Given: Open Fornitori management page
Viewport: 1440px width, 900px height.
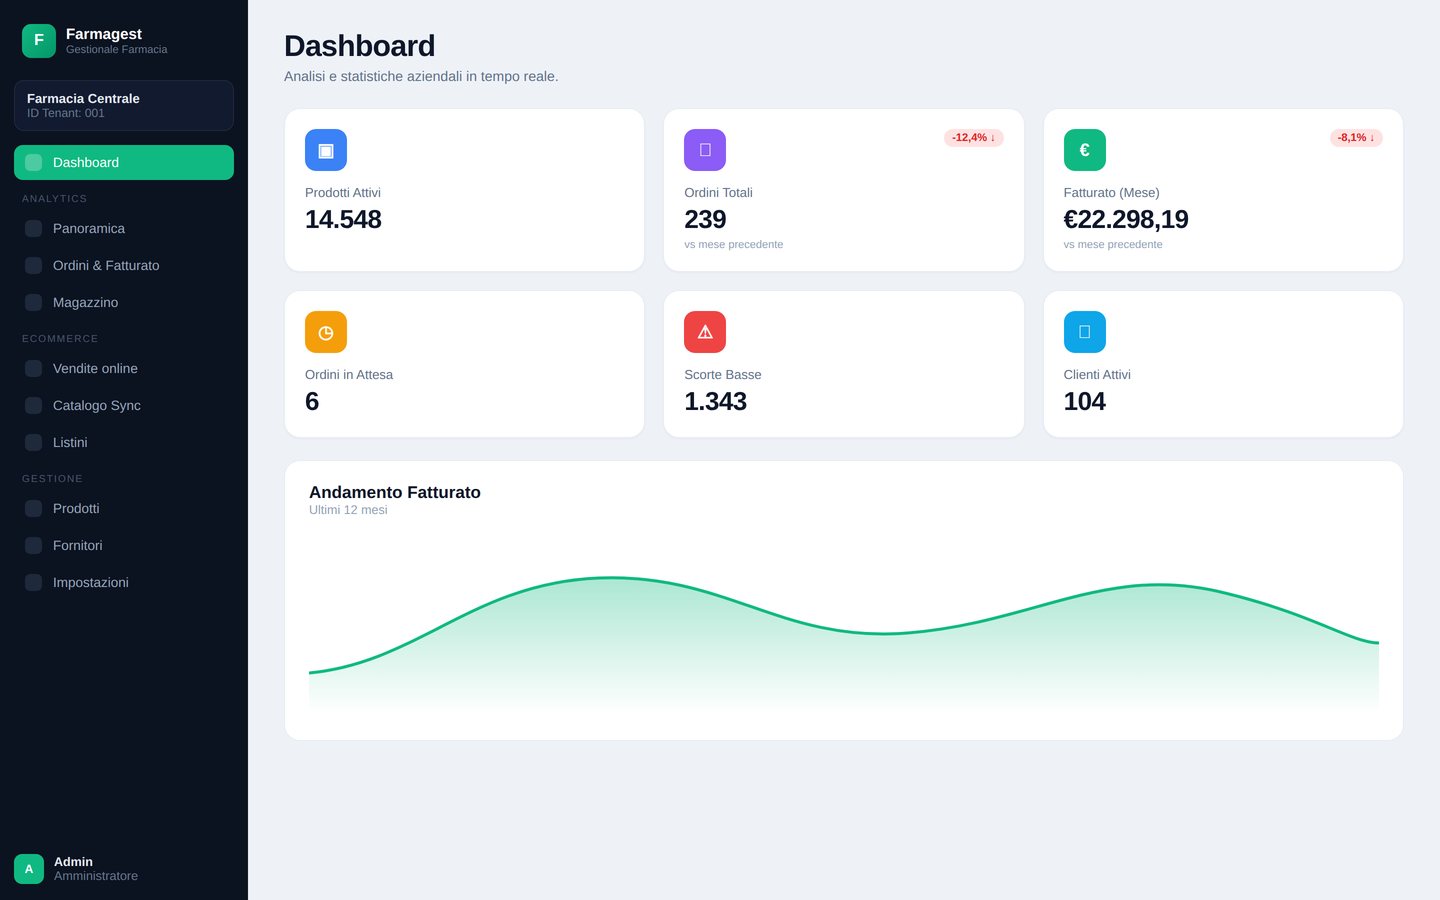Looking at the screenshot, I should [x=124, y=545].
